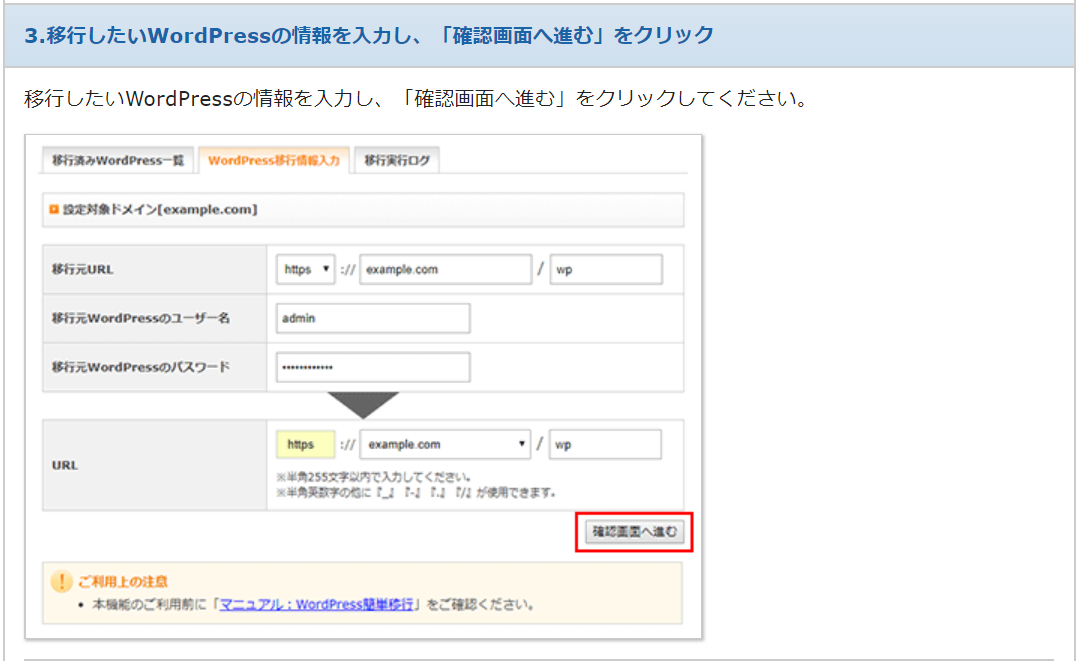The image size is (1080, 661).
Task: Focus the 移行元URL path field with wp
Action: point(605,270)
